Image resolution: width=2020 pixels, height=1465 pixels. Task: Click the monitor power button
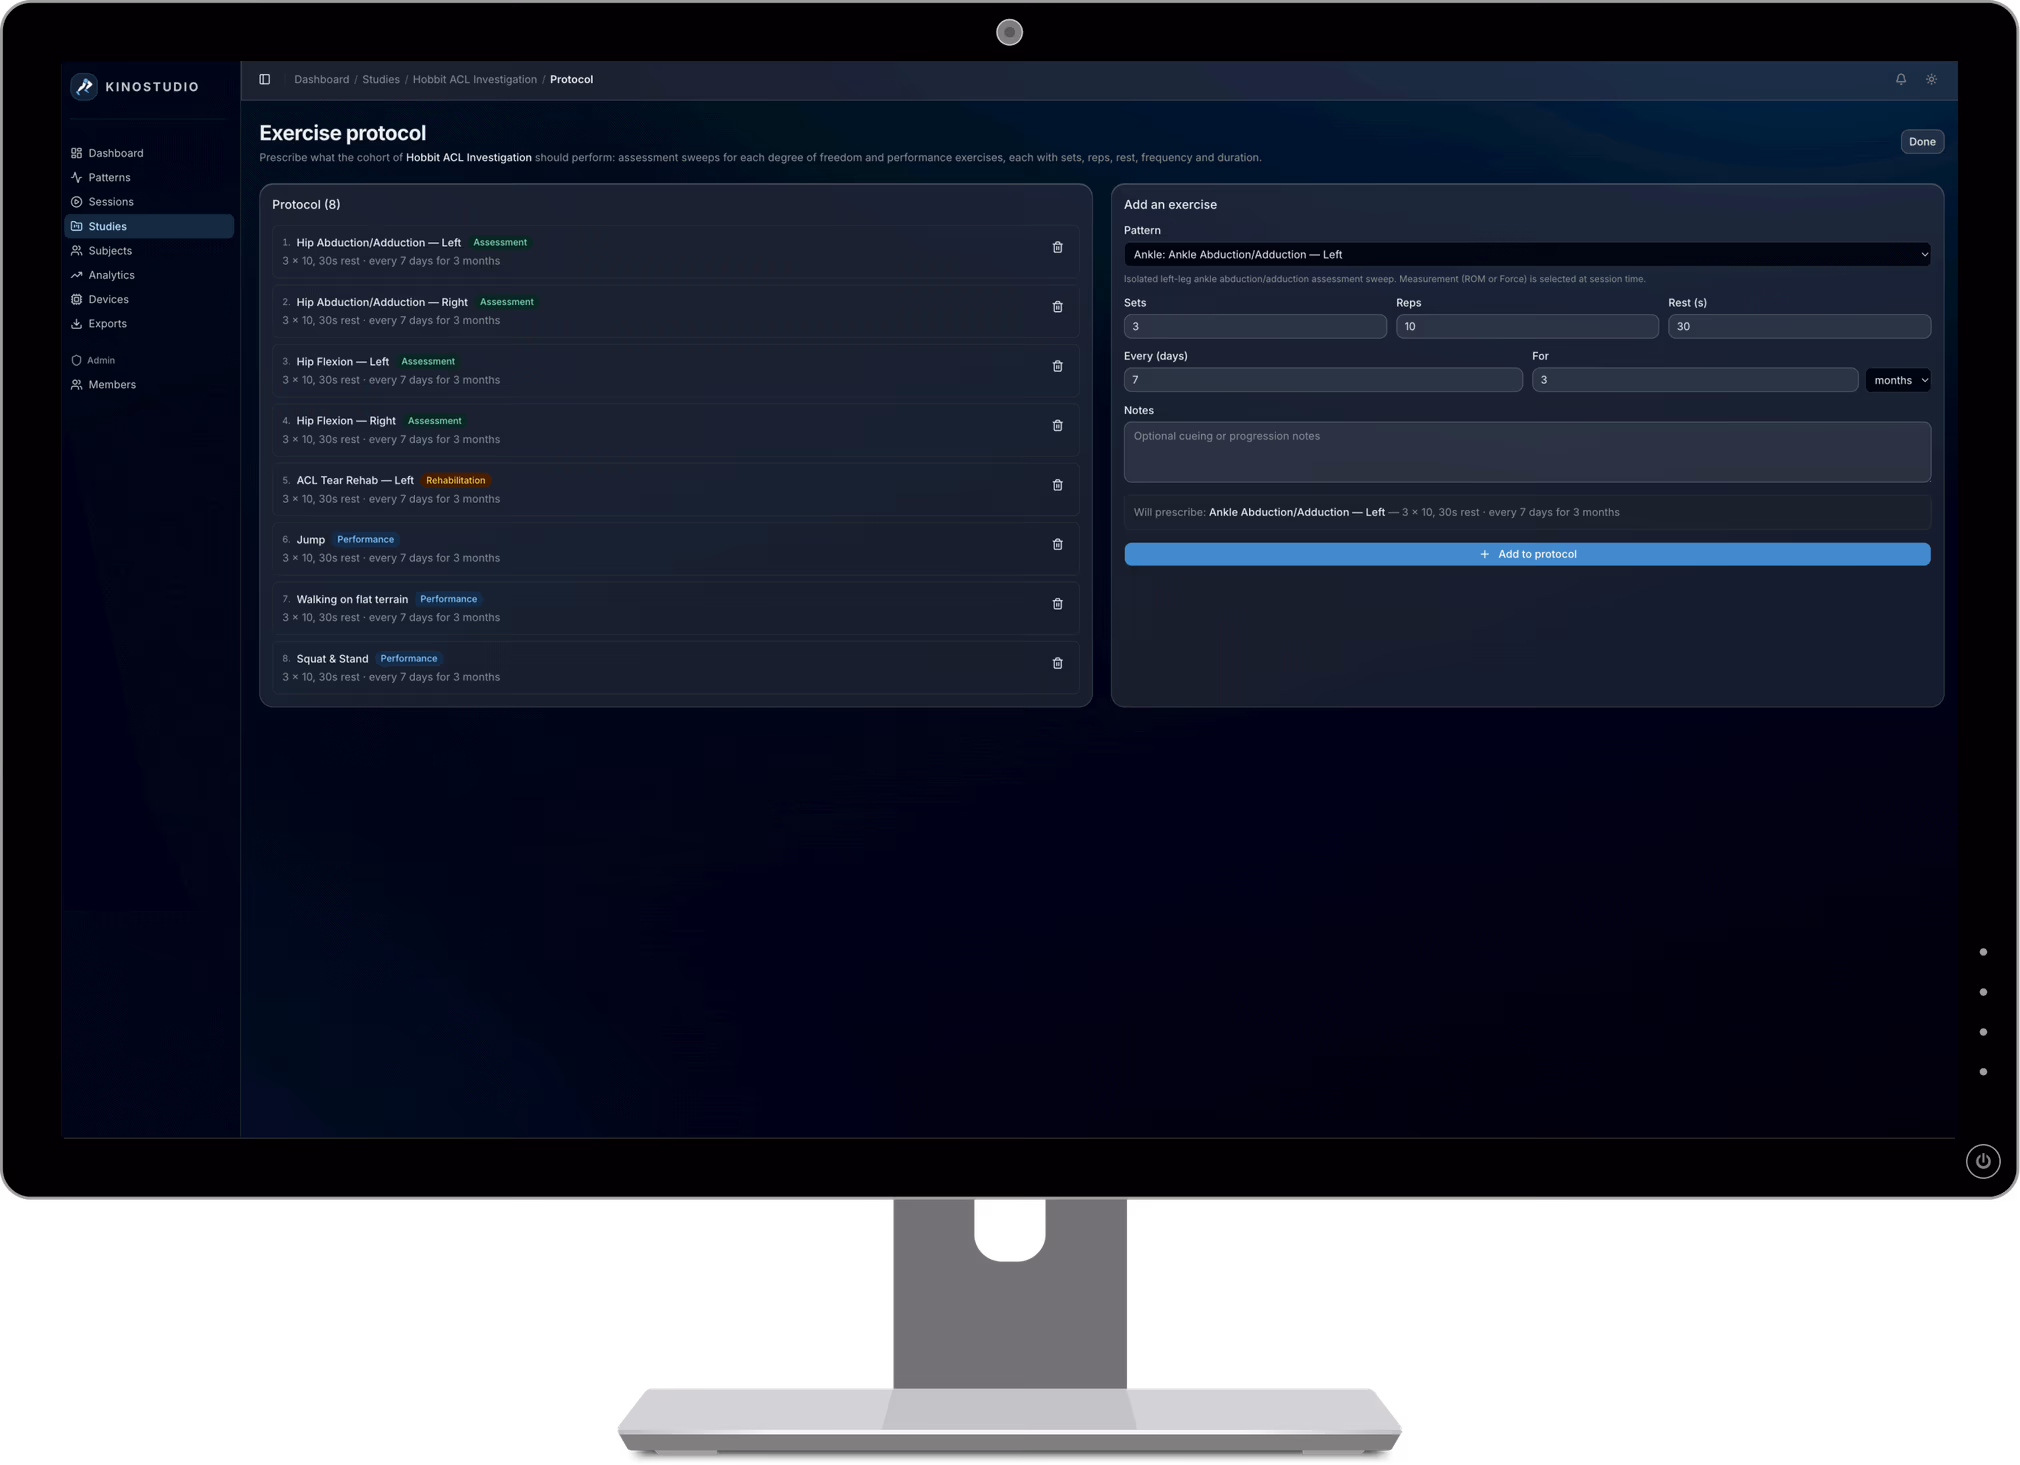1982,1161
